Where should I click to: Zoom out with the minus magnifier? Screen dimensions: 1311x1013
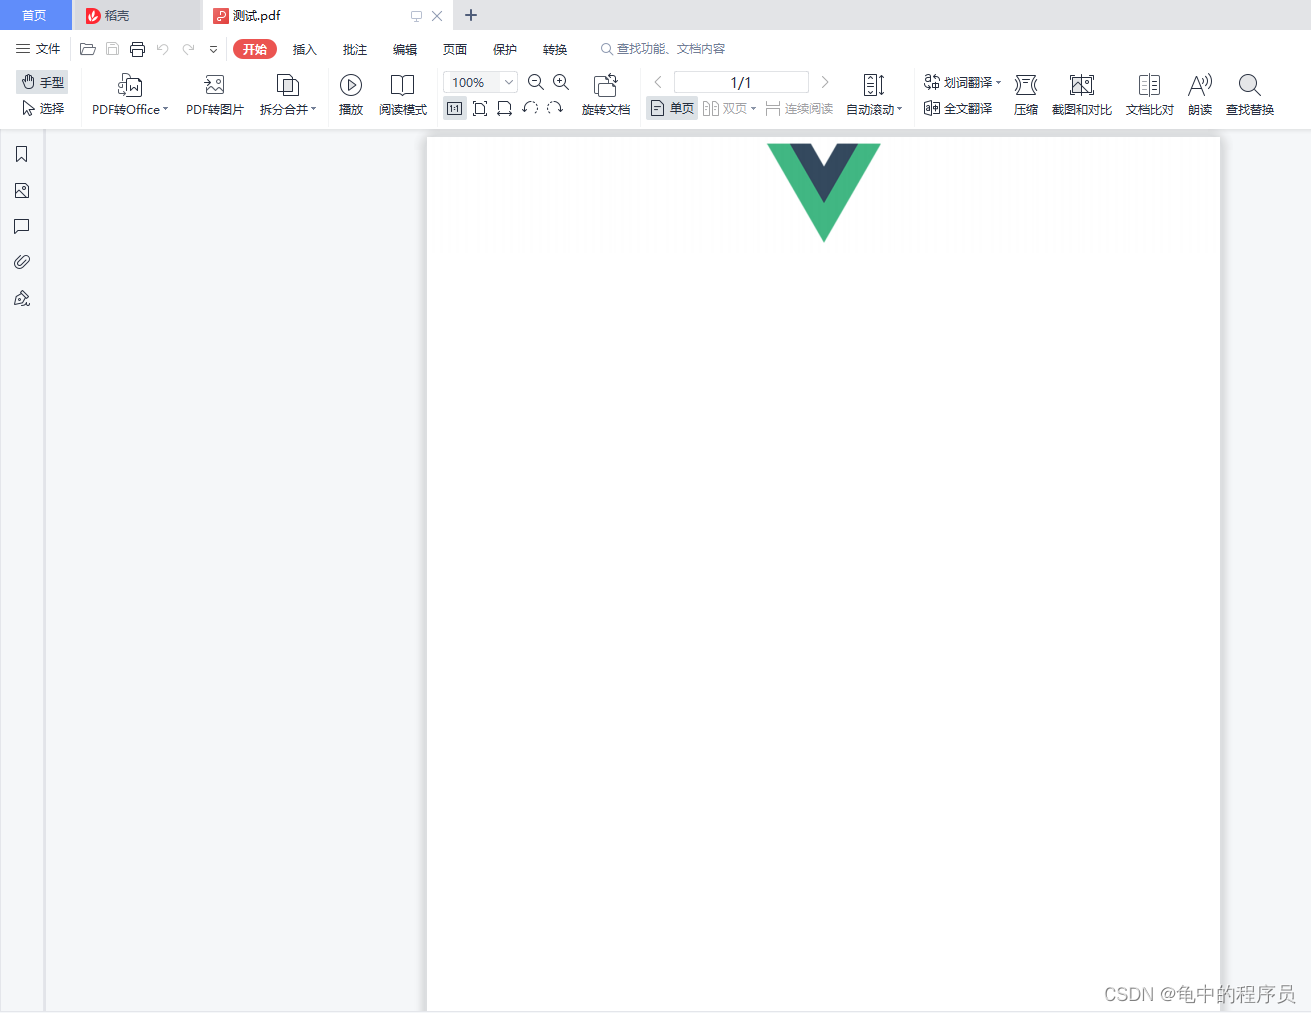536,82
